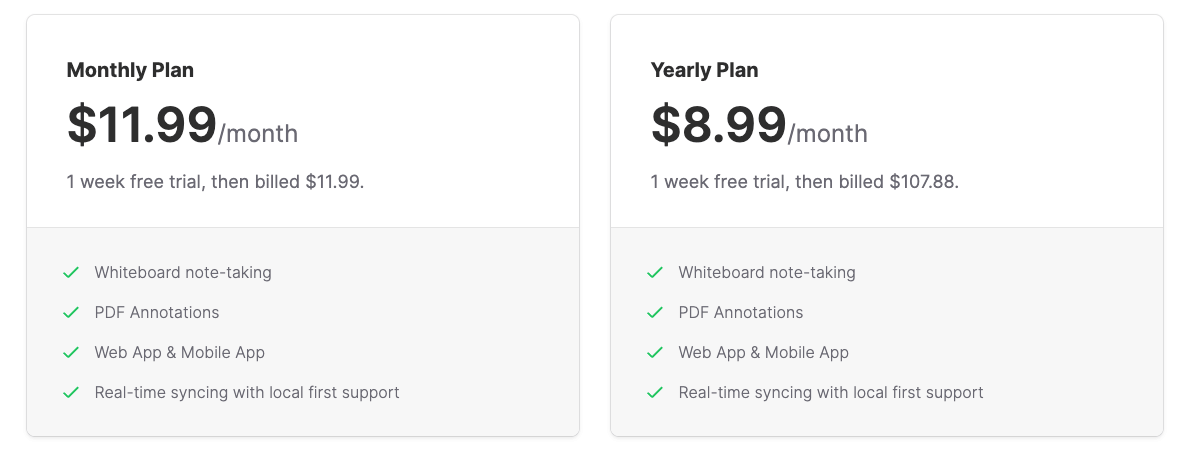Click checkmark beside Yearly PDF Annotations
The width and height of the screenshot is (1185, 452).
655,312
